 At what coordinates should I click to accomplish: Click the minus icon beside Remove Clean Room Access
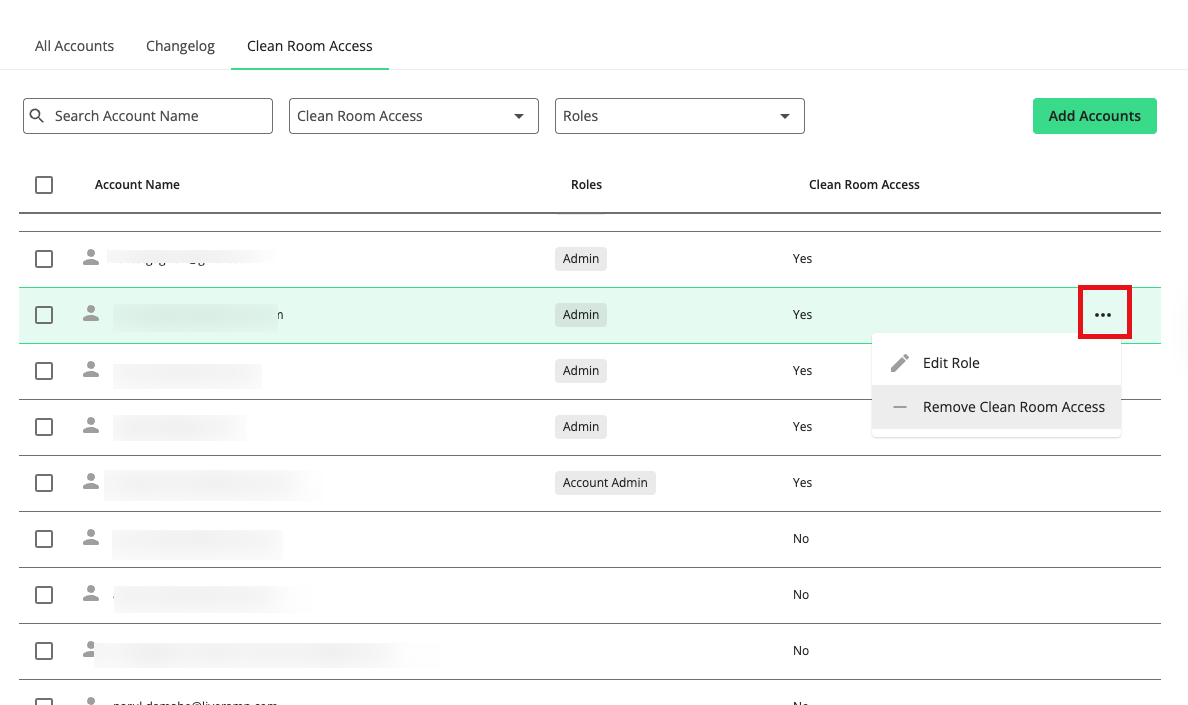click(900, 408)
